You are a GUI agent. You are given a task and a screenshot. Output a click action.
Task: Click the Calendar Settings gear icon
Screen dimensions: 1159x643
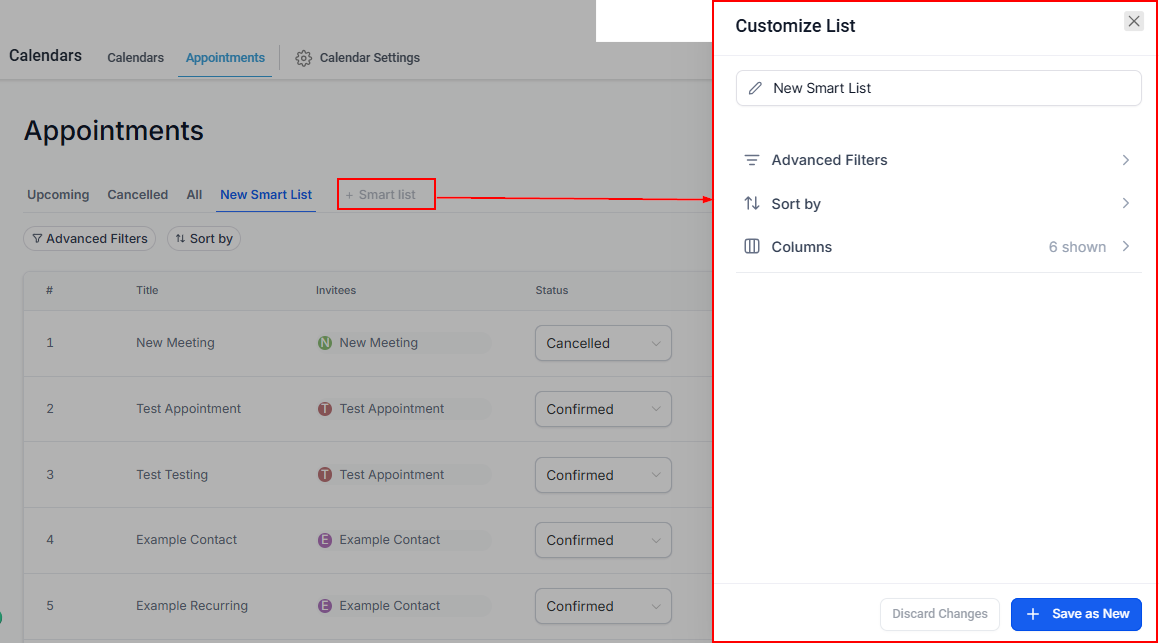(x=304, y=58)
